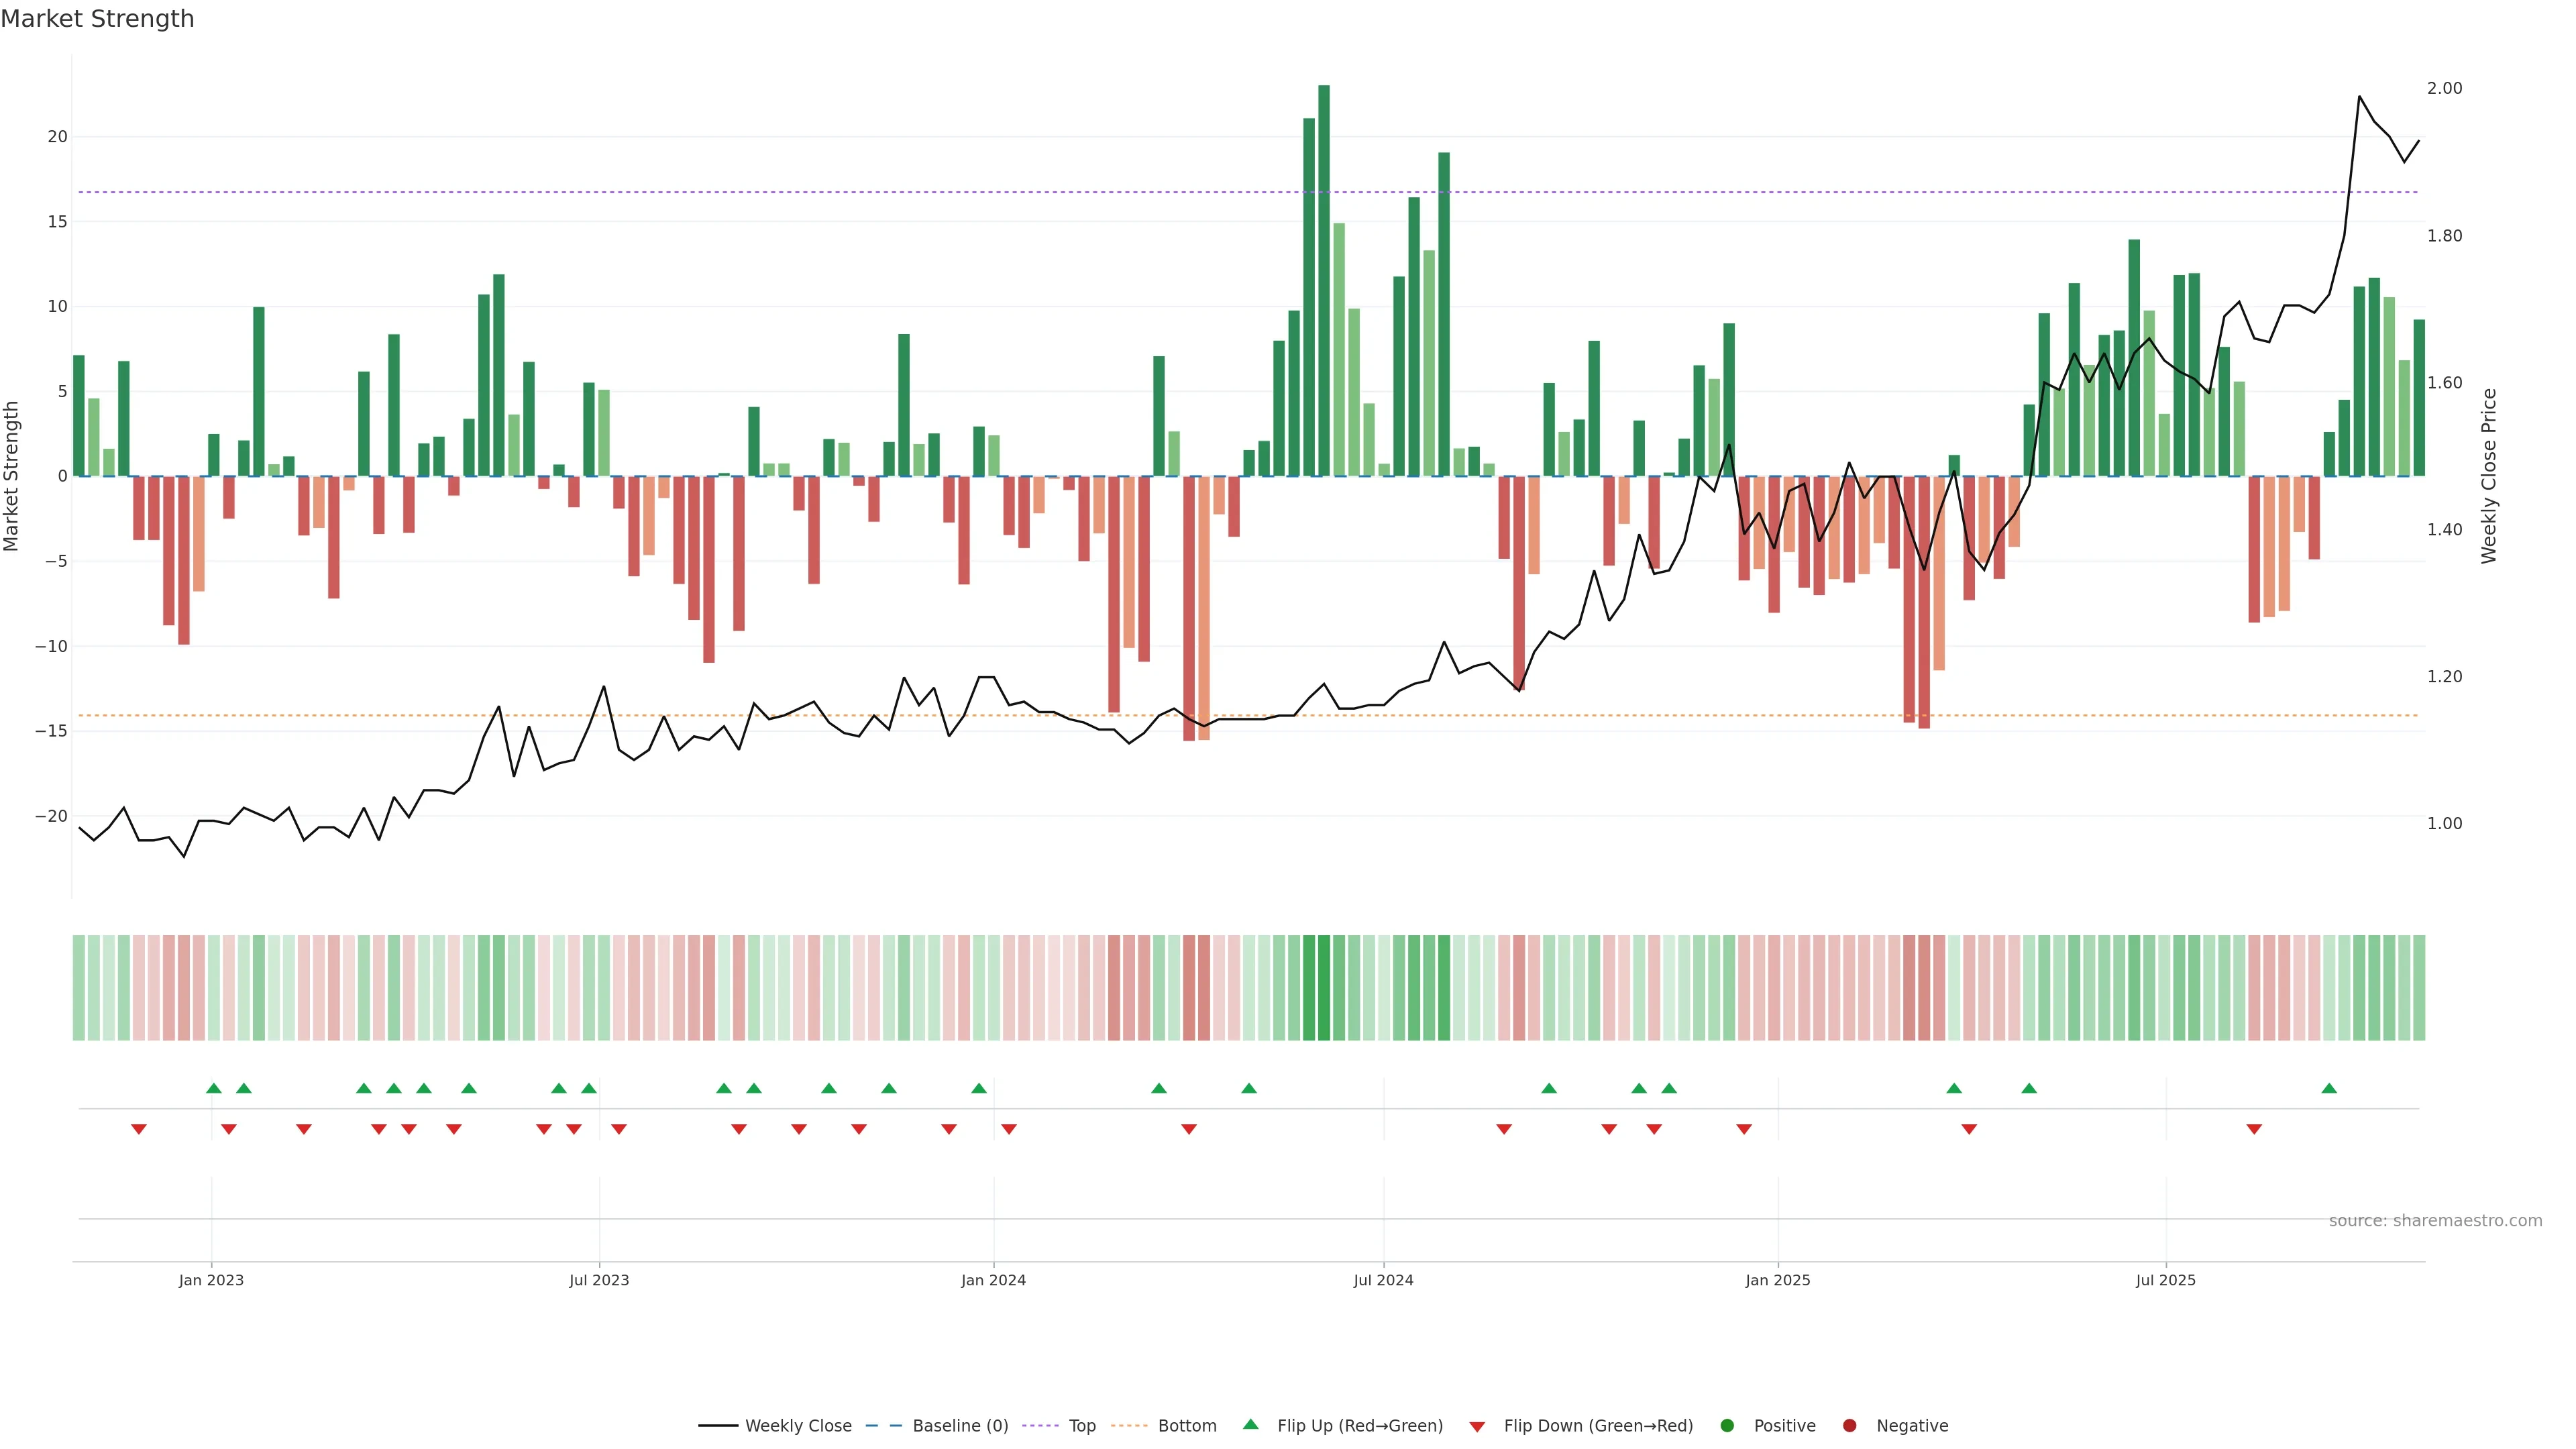Click the Weekly Close Price axis title
The image size is (2576, 1449).
pyautogui.click(x=2489, y=476)
